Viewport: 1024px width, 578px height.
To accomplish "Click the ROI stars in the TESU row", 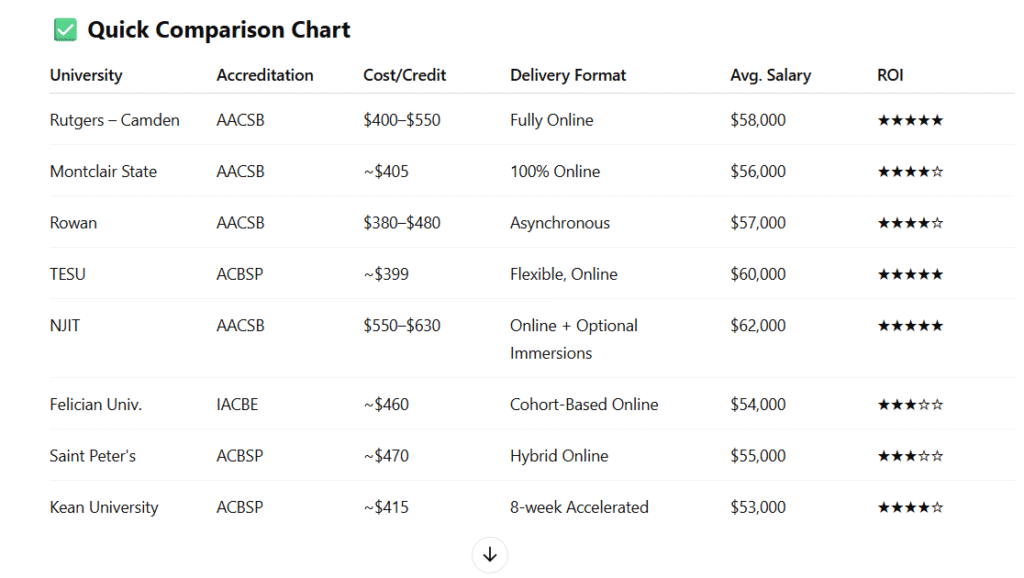I will (x=910, y=274).
